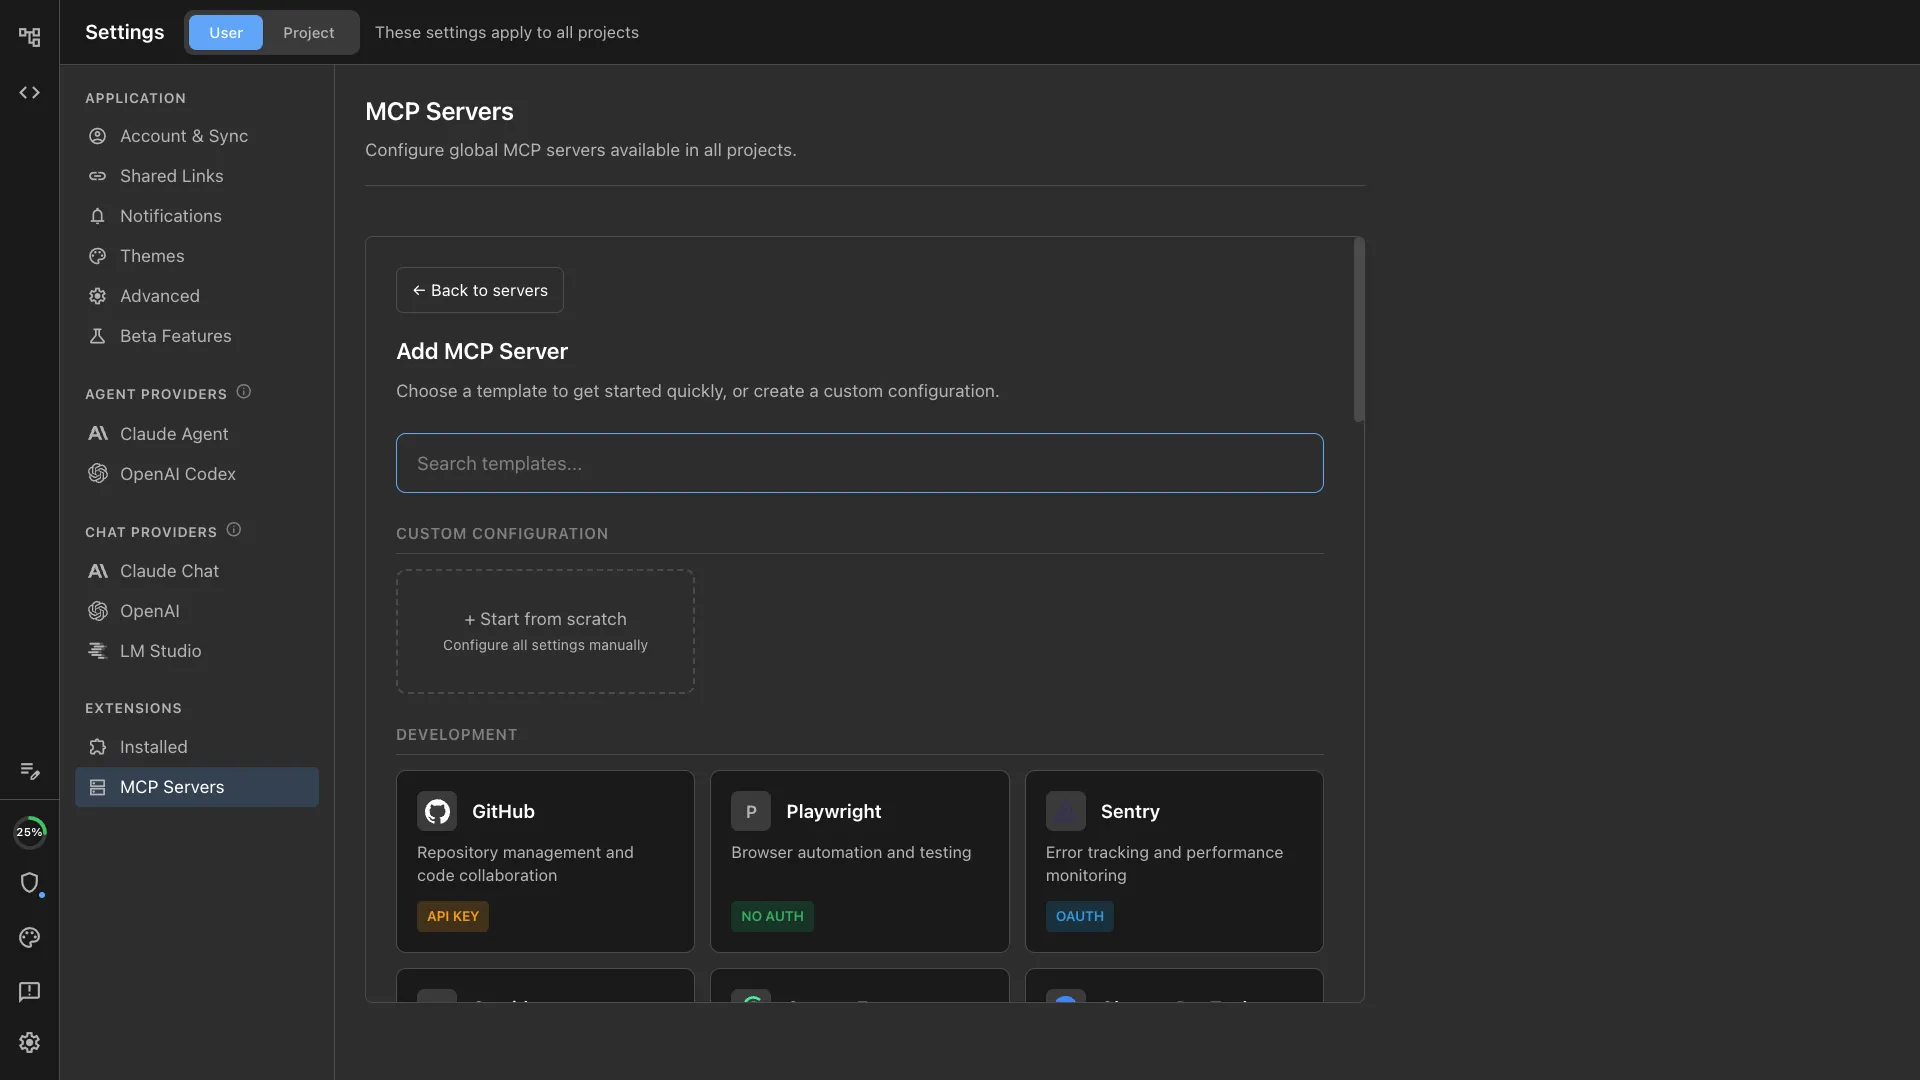Image resolution: width=1920 pixels, height=1080 pixels.
Task: Click the palette theme icon in rail
Action: (29, 938)
